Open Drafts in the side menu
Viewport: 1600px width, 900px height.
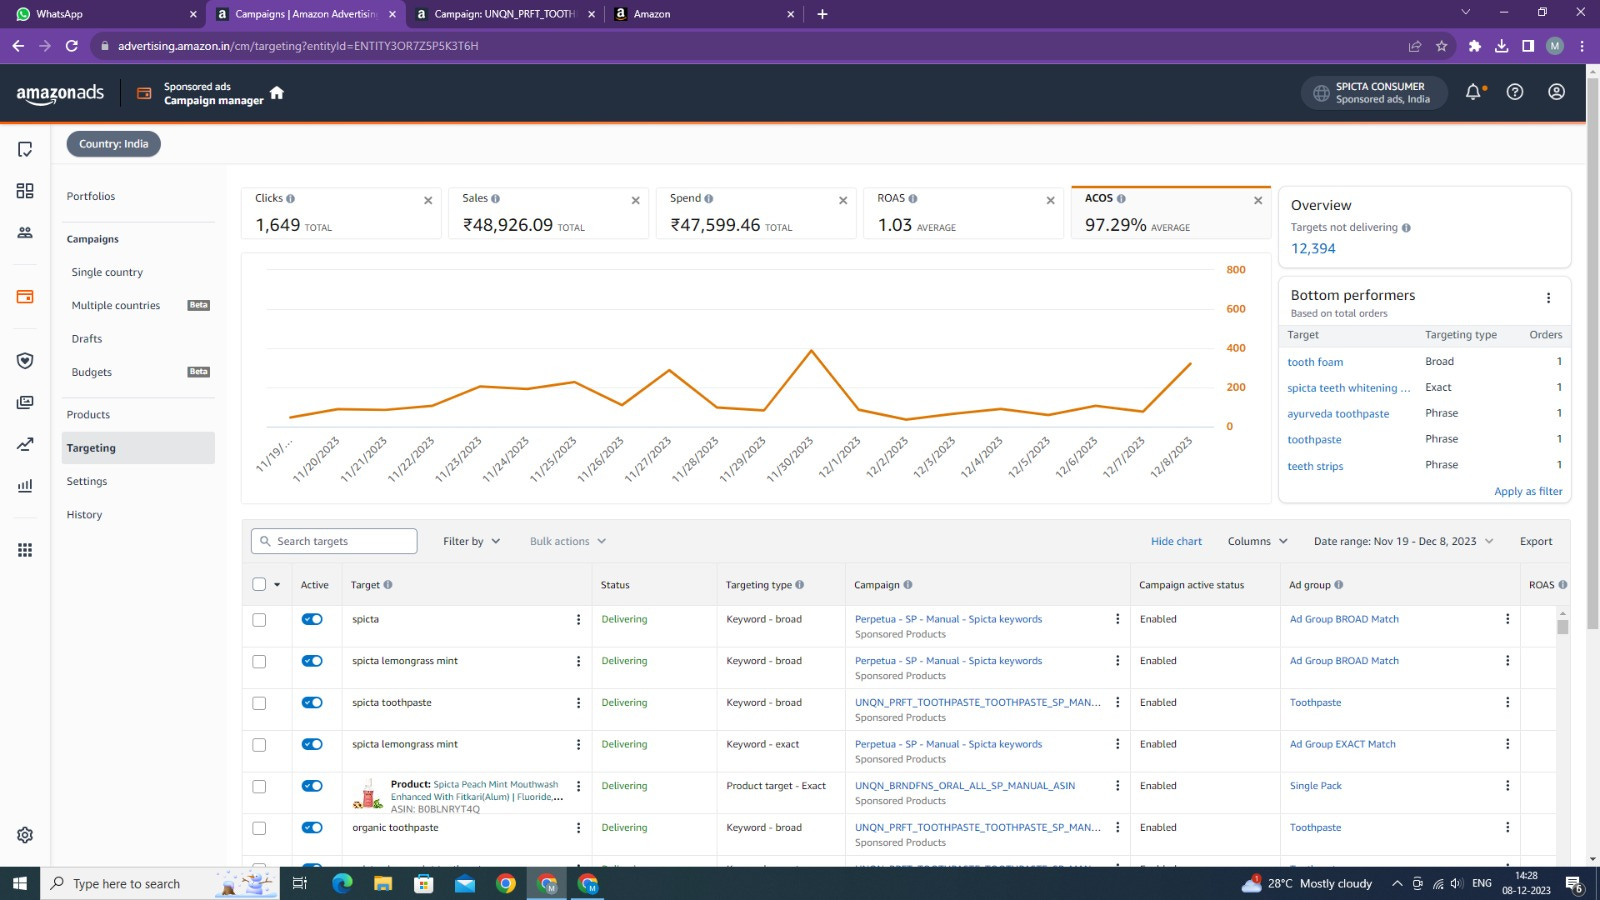(87, 339)
